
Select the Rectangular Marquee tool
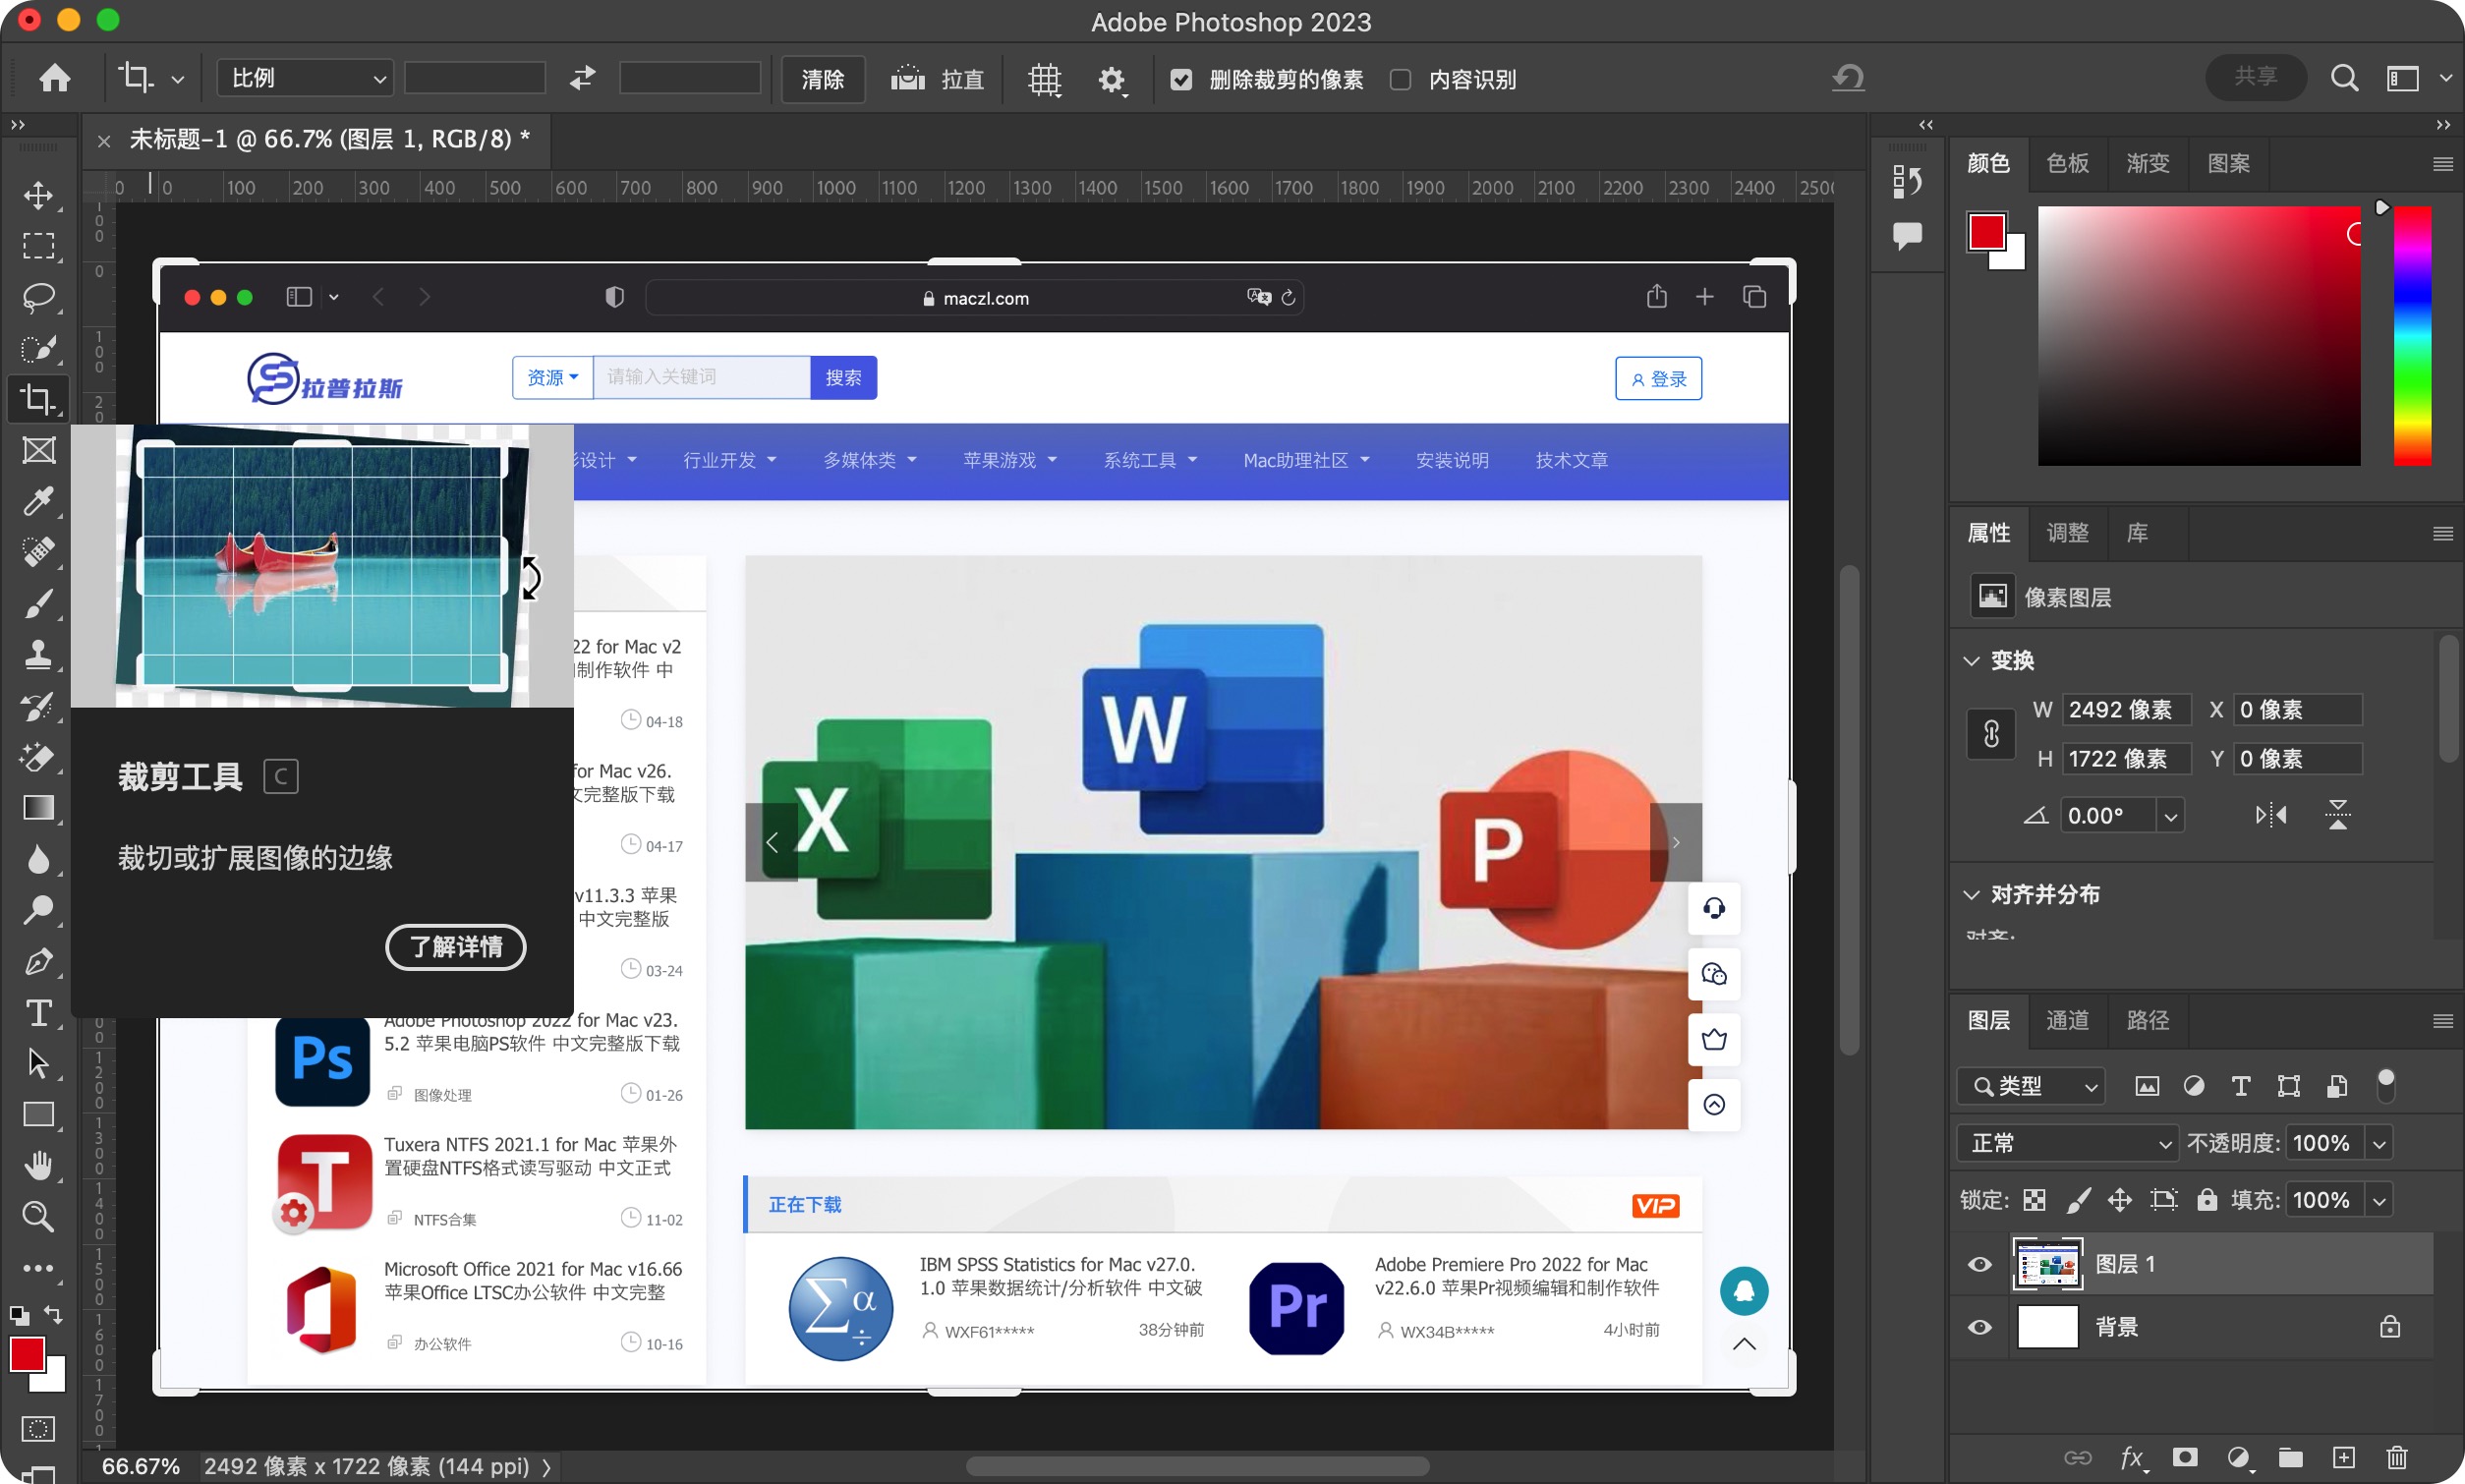coord(39,246)
